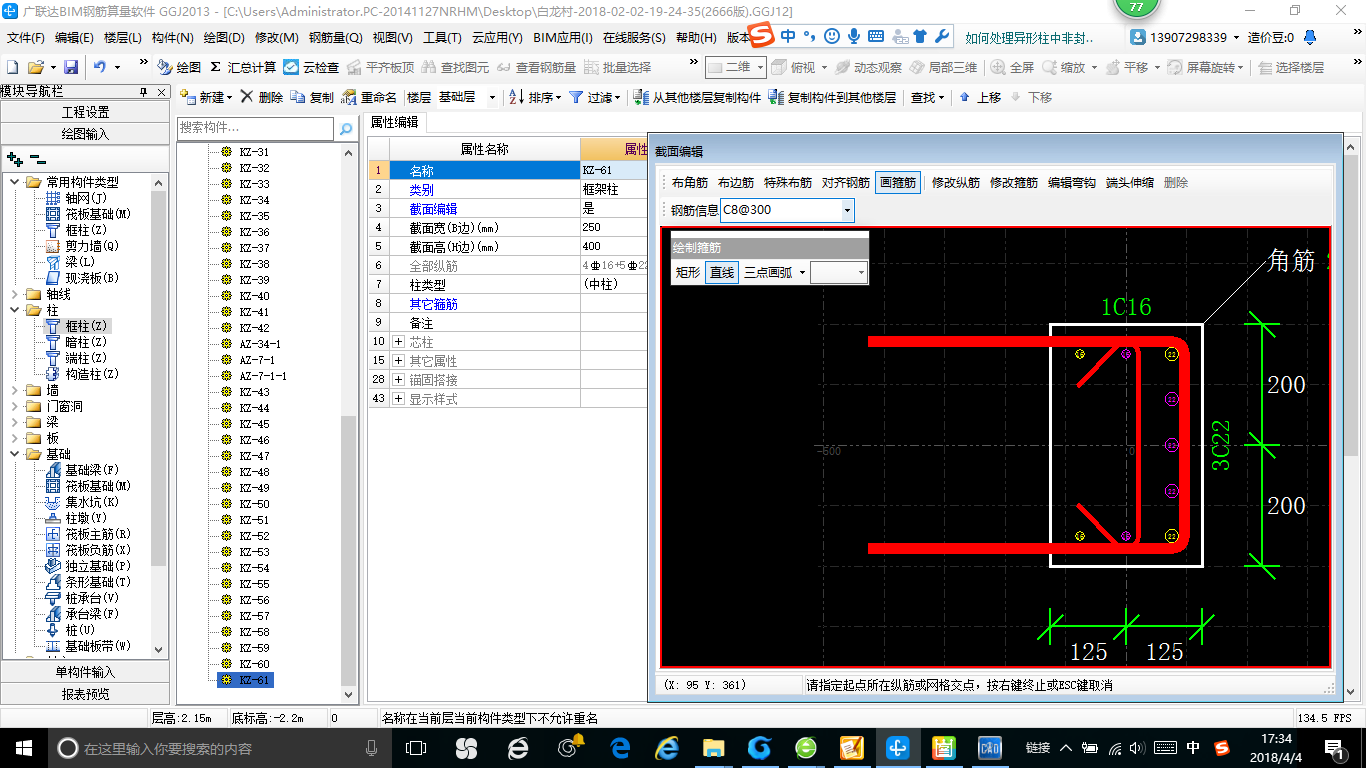Run 汇总计算 summary calculation
This screenshot has width=1366, height=768.
pos(242,67)
